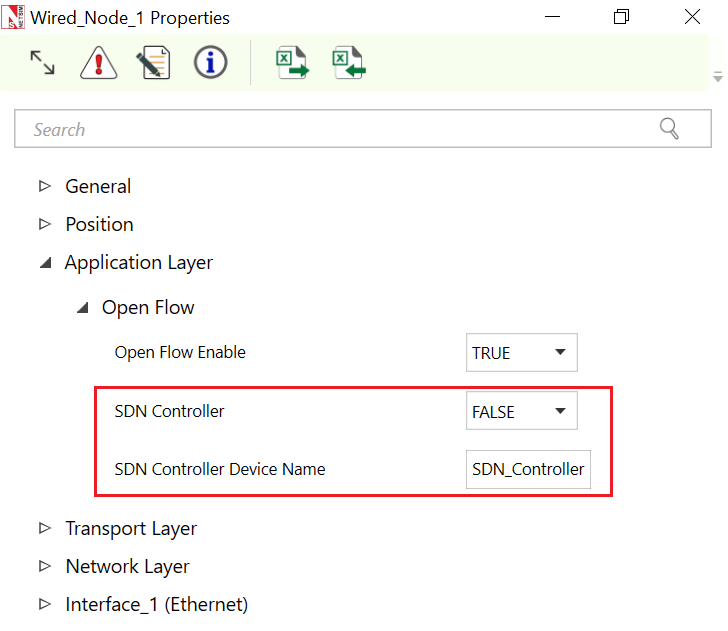The width and height of the screenshot is (728, 631).
Task: Expand the General section
Action: [44, 186]
